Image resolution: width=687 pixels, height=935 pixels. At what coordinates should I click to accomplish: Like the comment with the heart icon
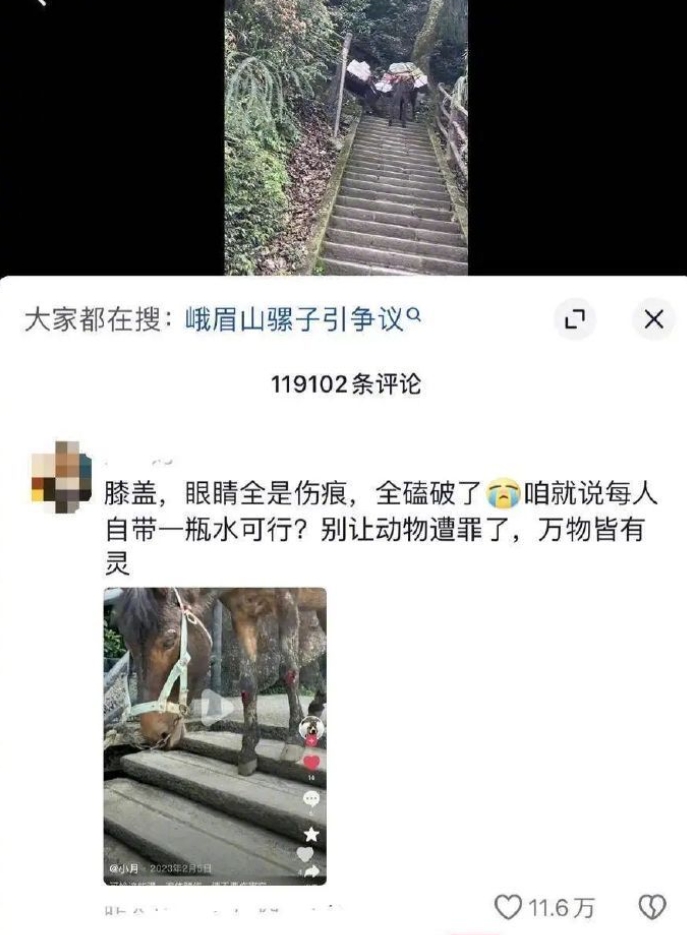pyautogui.click(x=508, y=907)
